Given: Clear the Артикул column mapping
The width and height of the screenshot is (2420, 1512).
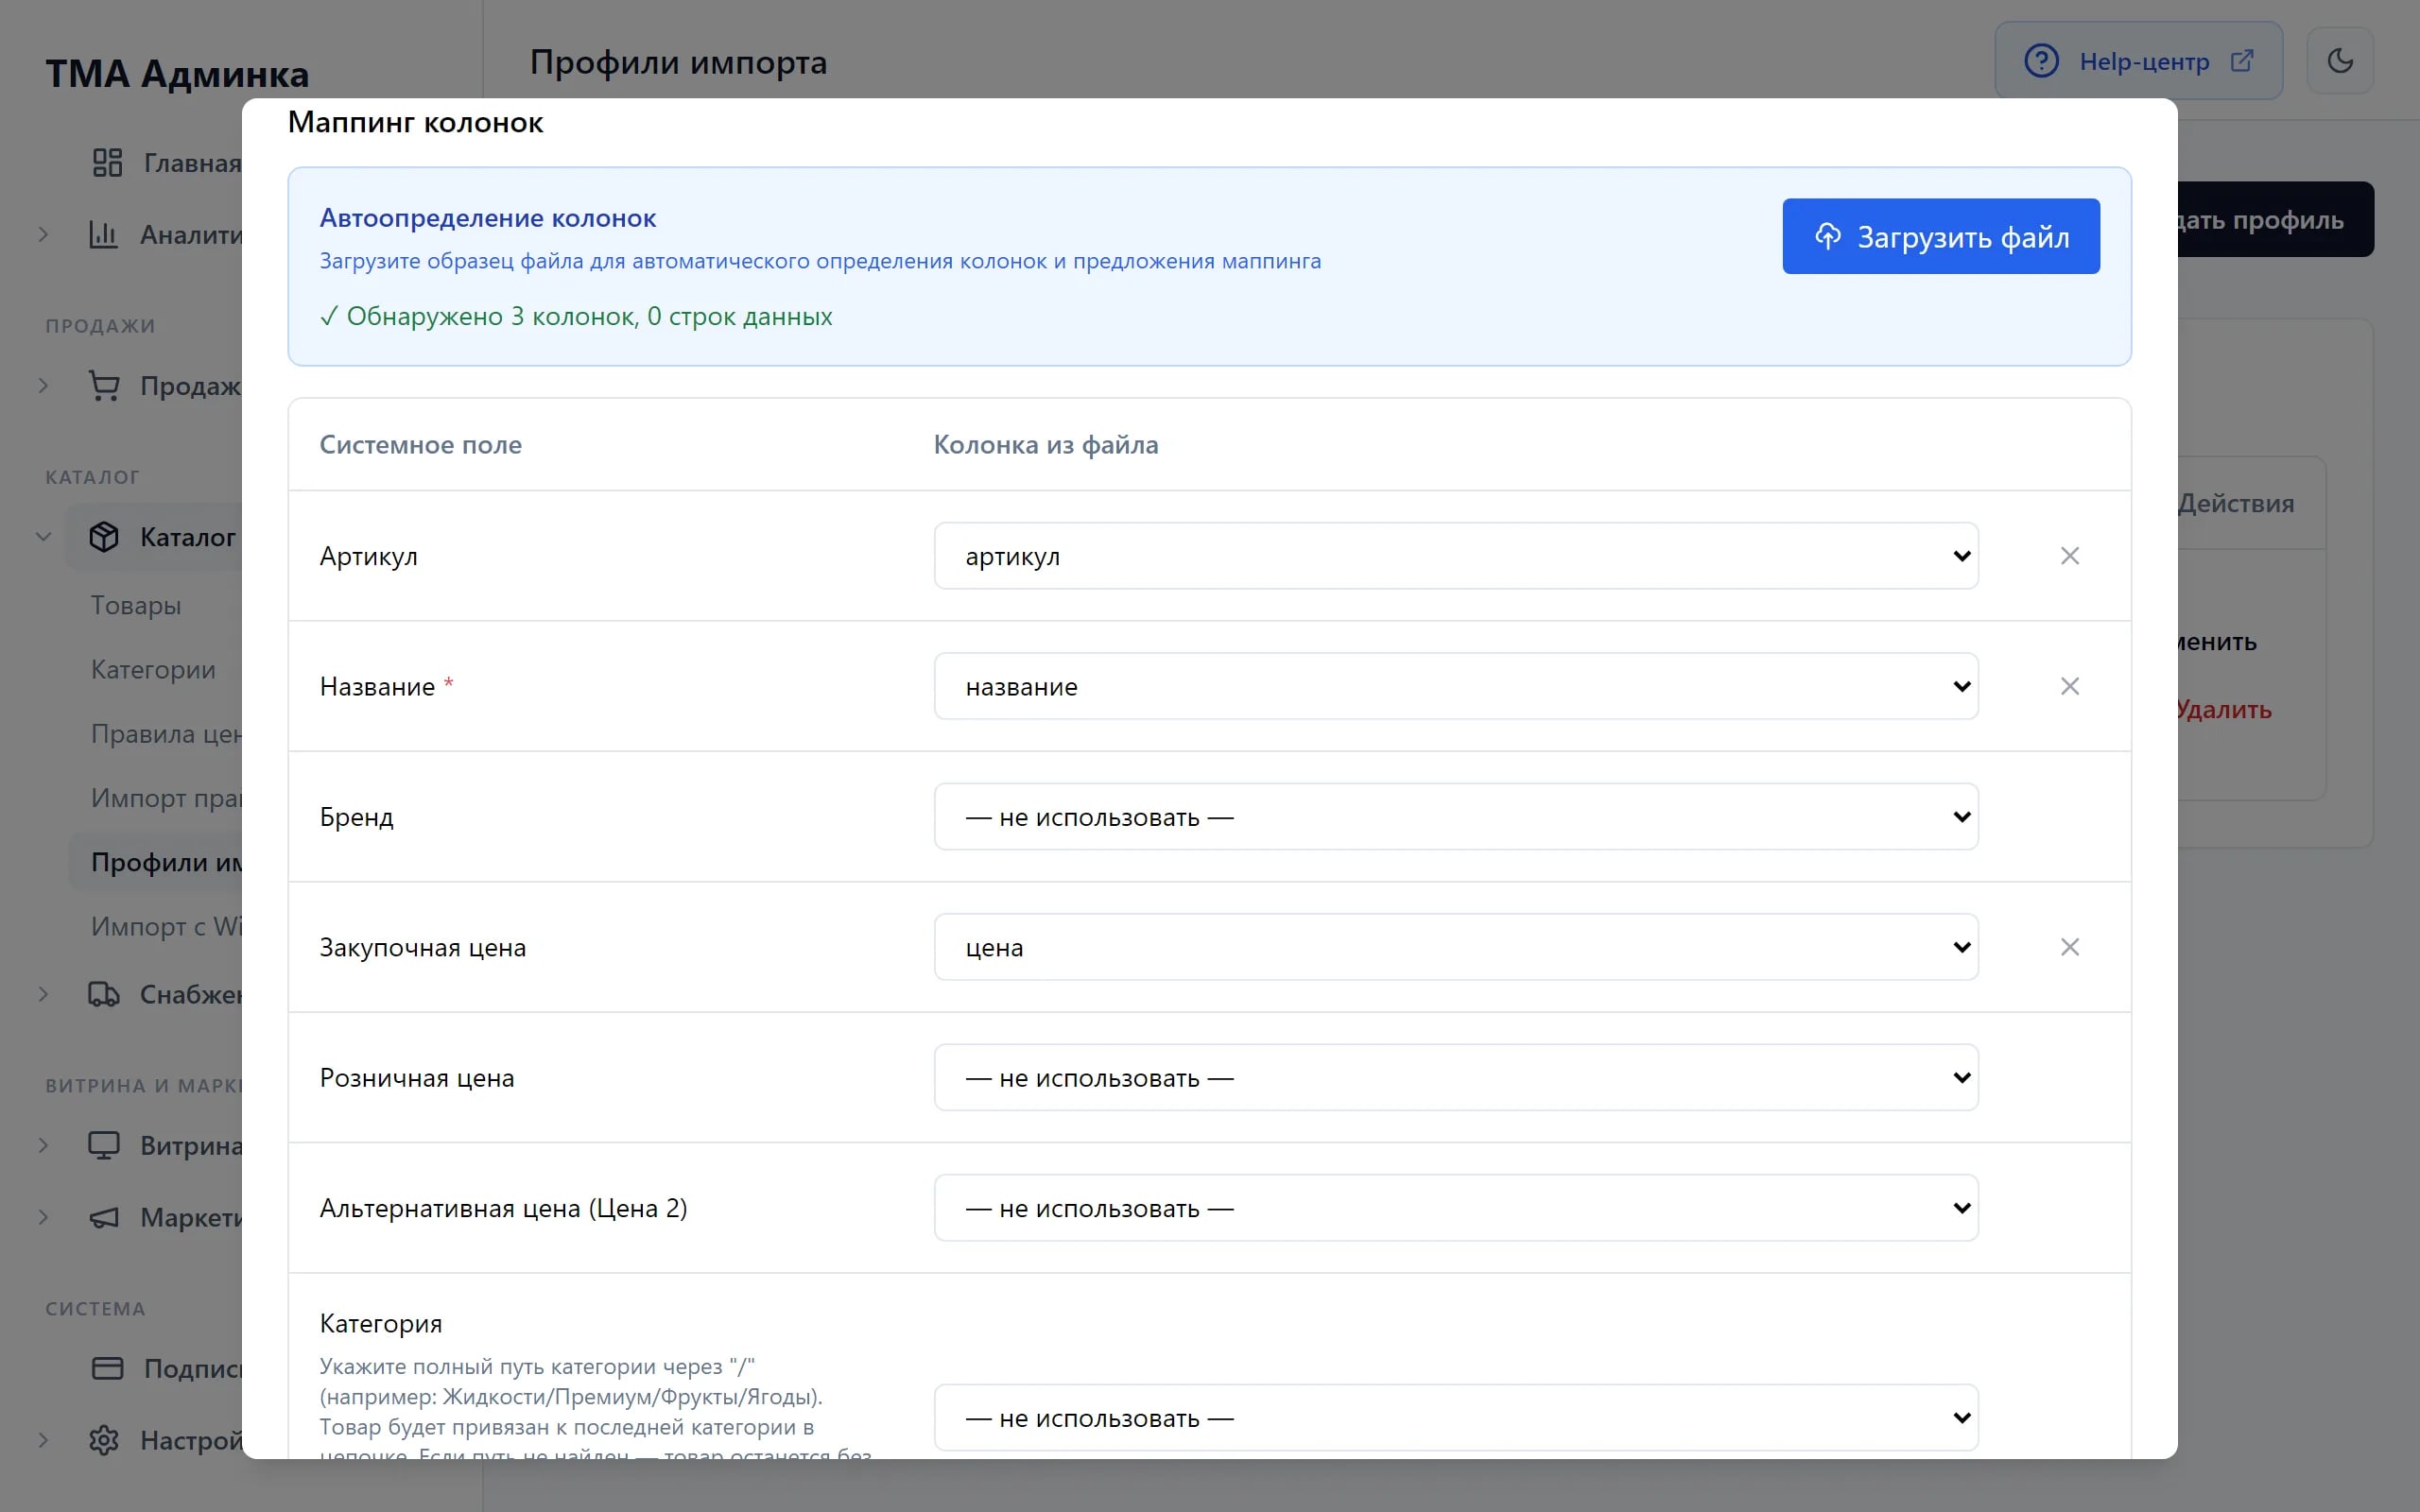Looking at the screenshot, I should coord(2069,556).
